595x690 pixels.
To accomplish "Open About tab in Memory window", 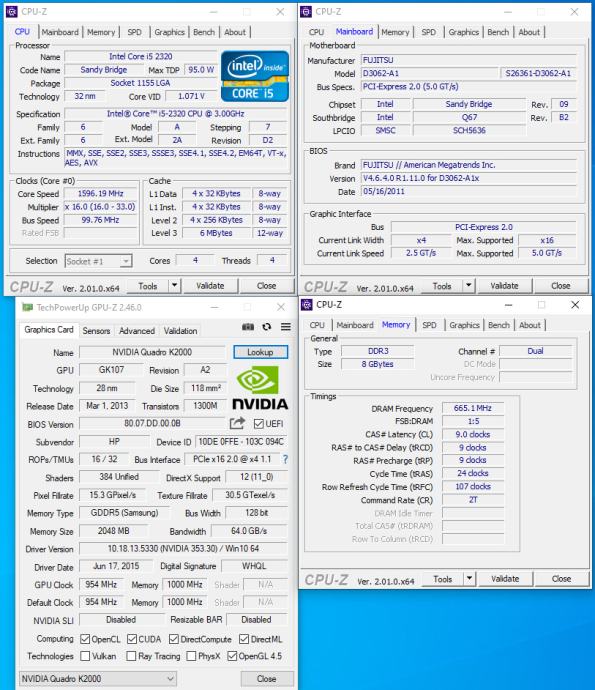I will click(x=530, y=325).
